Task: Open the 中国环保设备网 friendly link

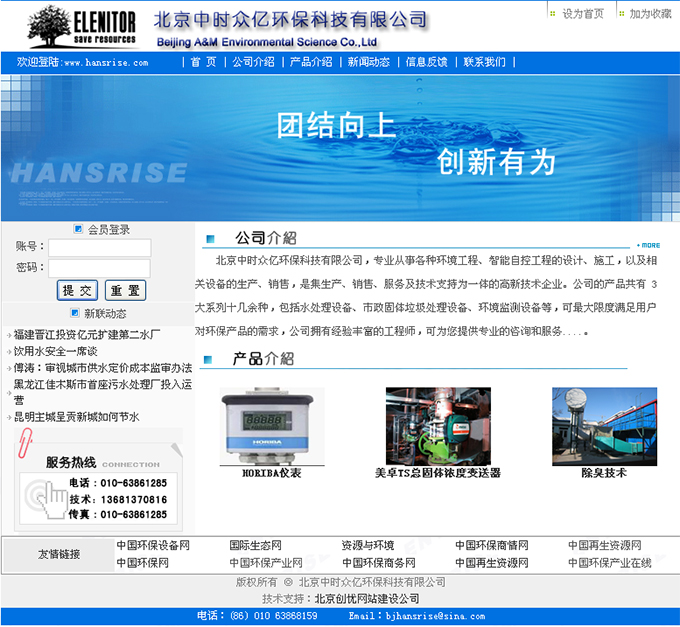Action: point(153,546)
